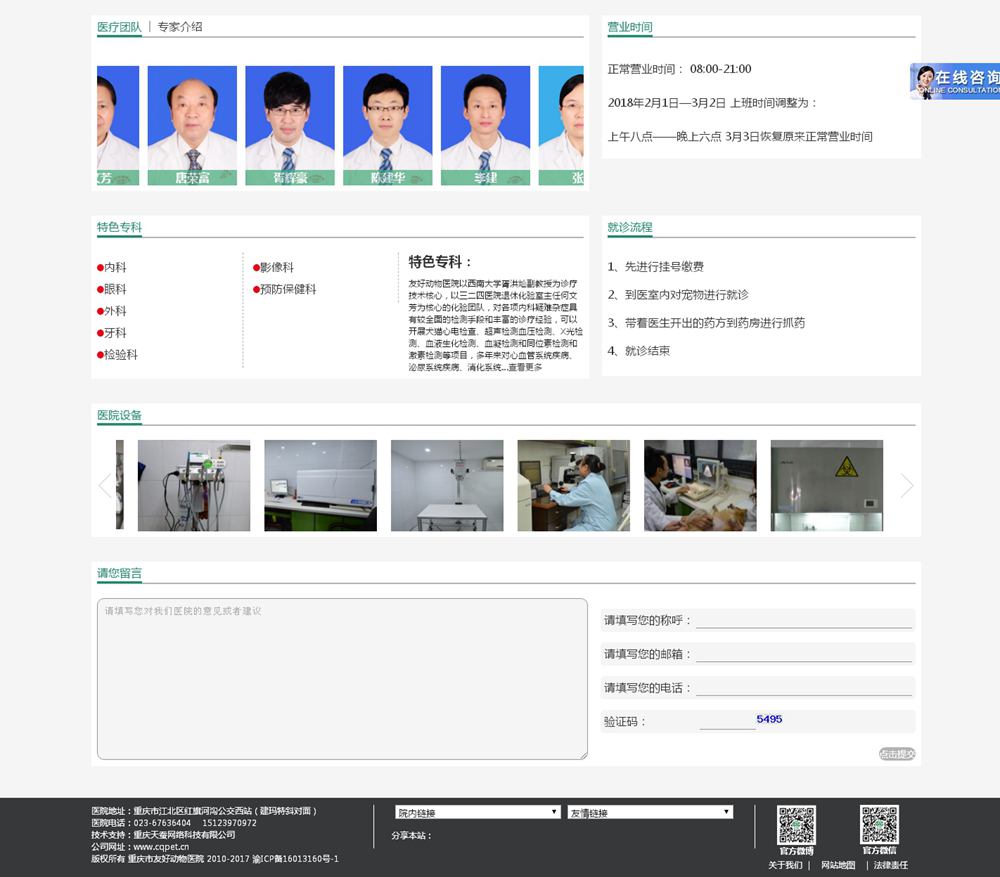Switch to the 专家介绍 tab

[179, 27]
